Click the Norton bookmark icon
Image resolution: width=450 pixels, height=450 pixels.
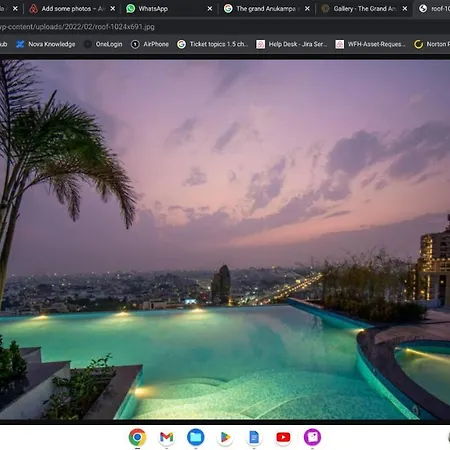tap(418, 44)
